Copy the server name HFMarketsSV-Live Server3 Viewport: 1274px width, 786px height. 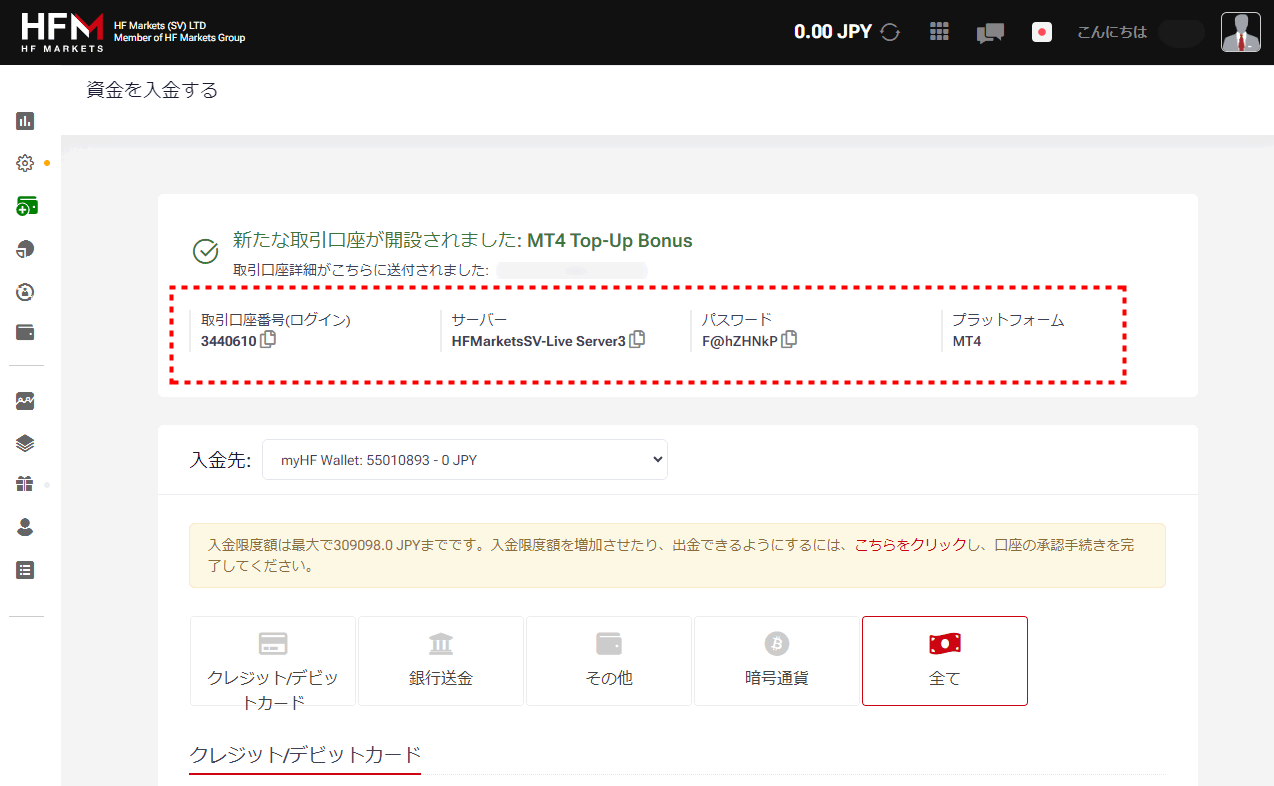click(637, 340)
